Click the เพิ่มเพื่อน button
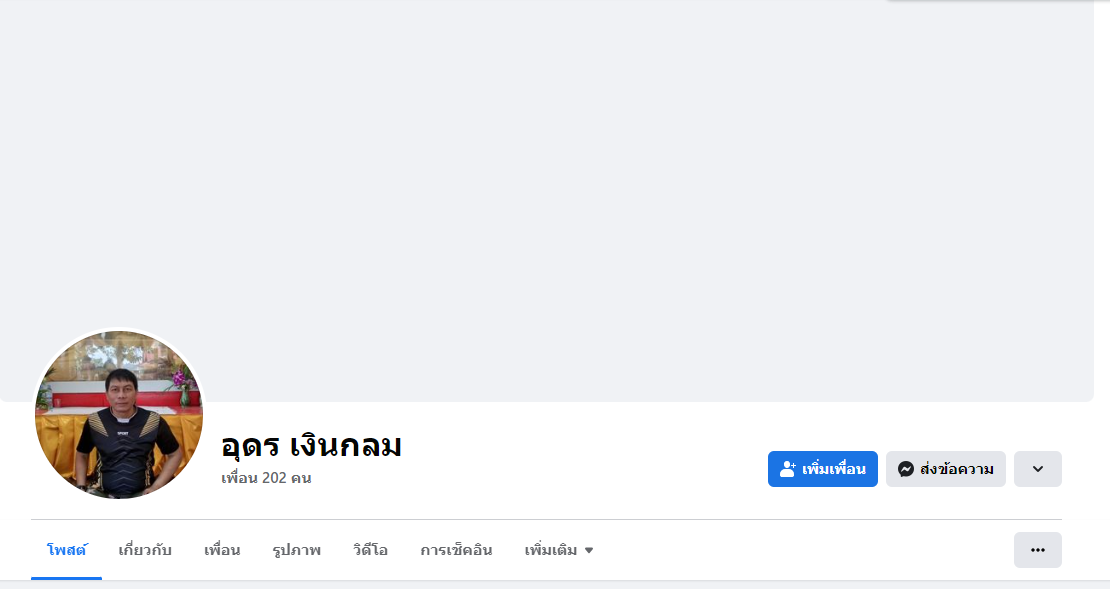 [x=823, y=469]
